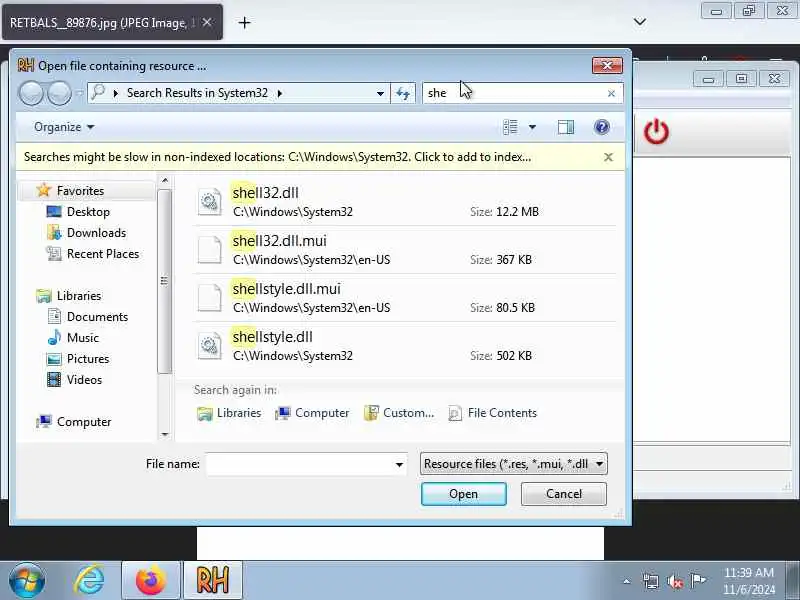Open the Resource files type filter dropdown

(x=514, y=464)
